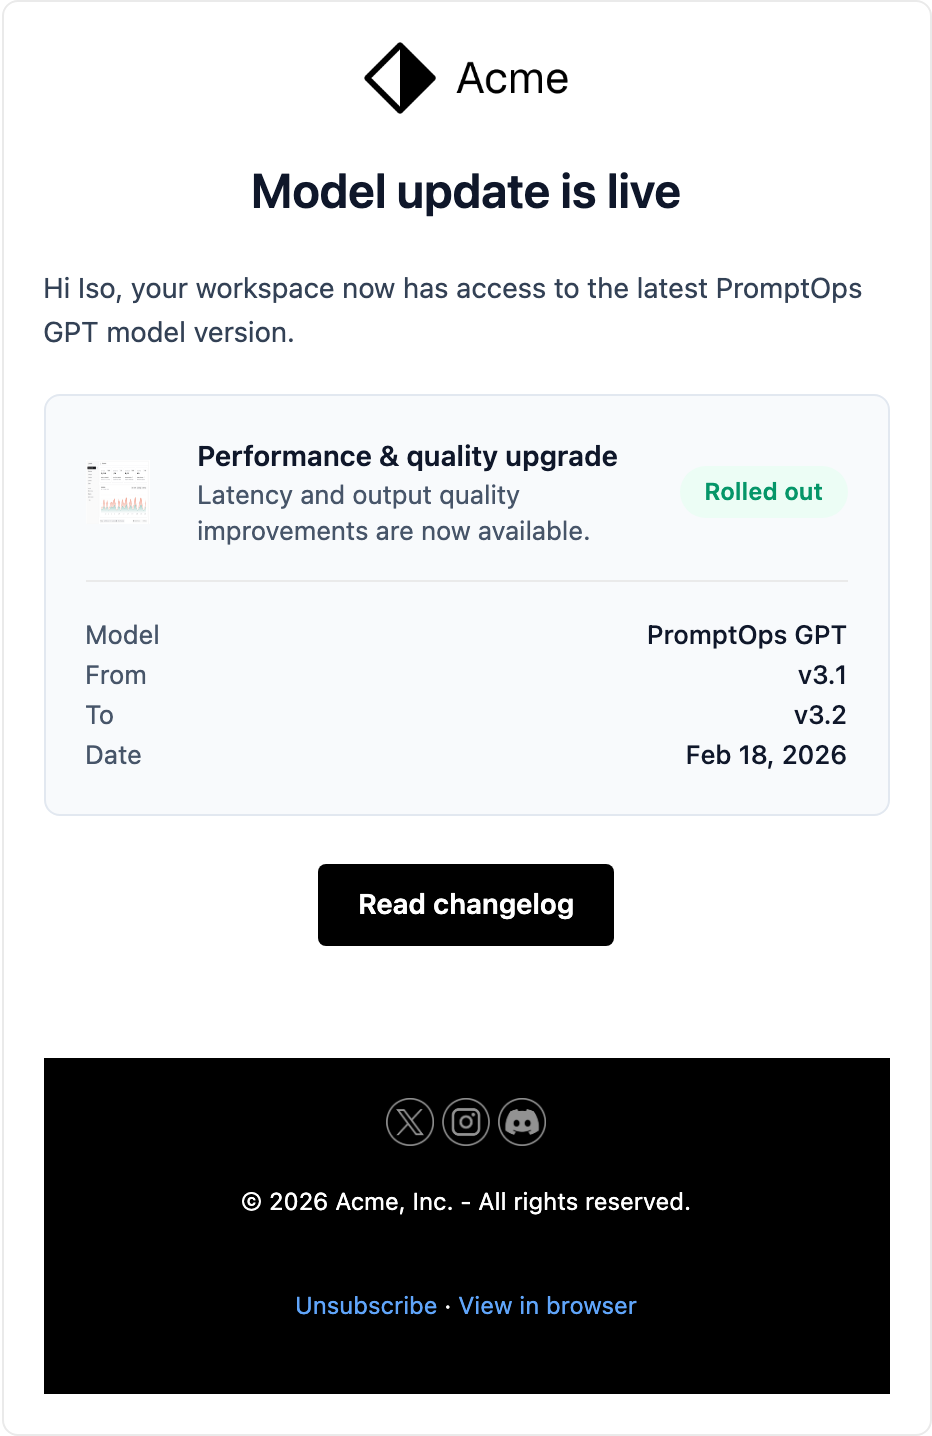The height and width of the screenshot is (1436, 932).
Task: Click the latency improvements description text
Action: point(393,513)
